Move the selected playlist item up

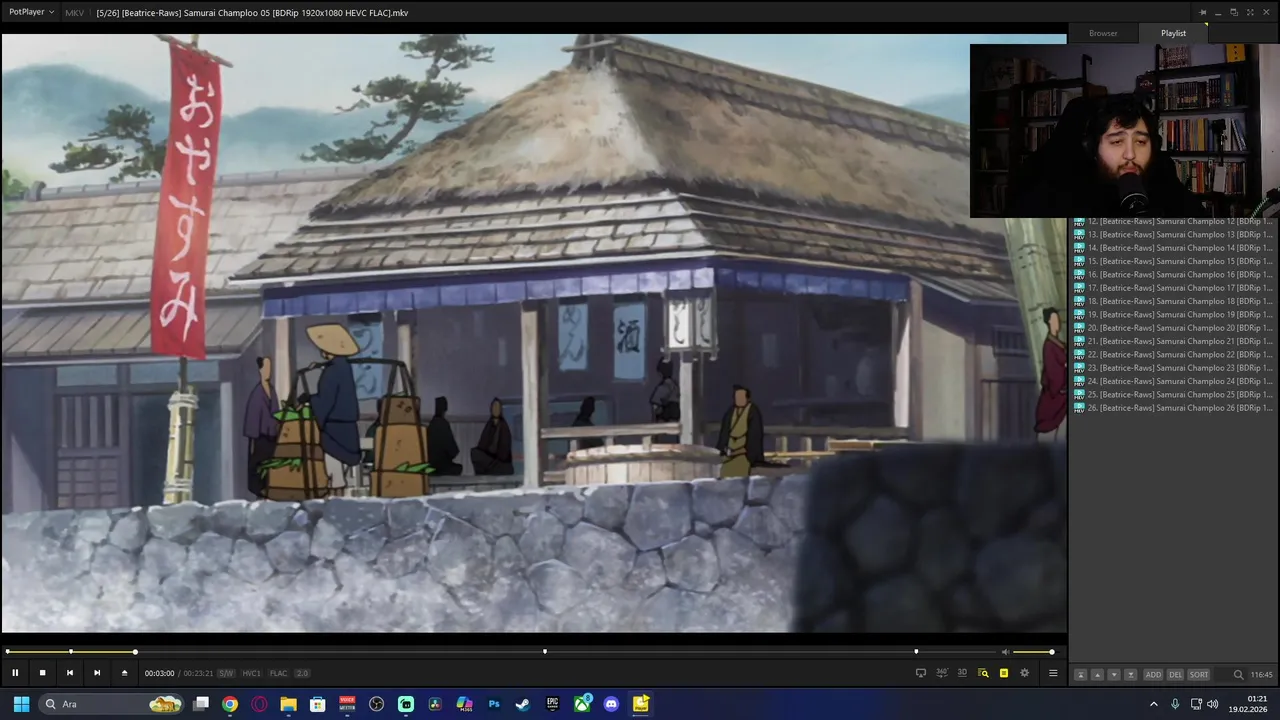[x=1097, y=675]
